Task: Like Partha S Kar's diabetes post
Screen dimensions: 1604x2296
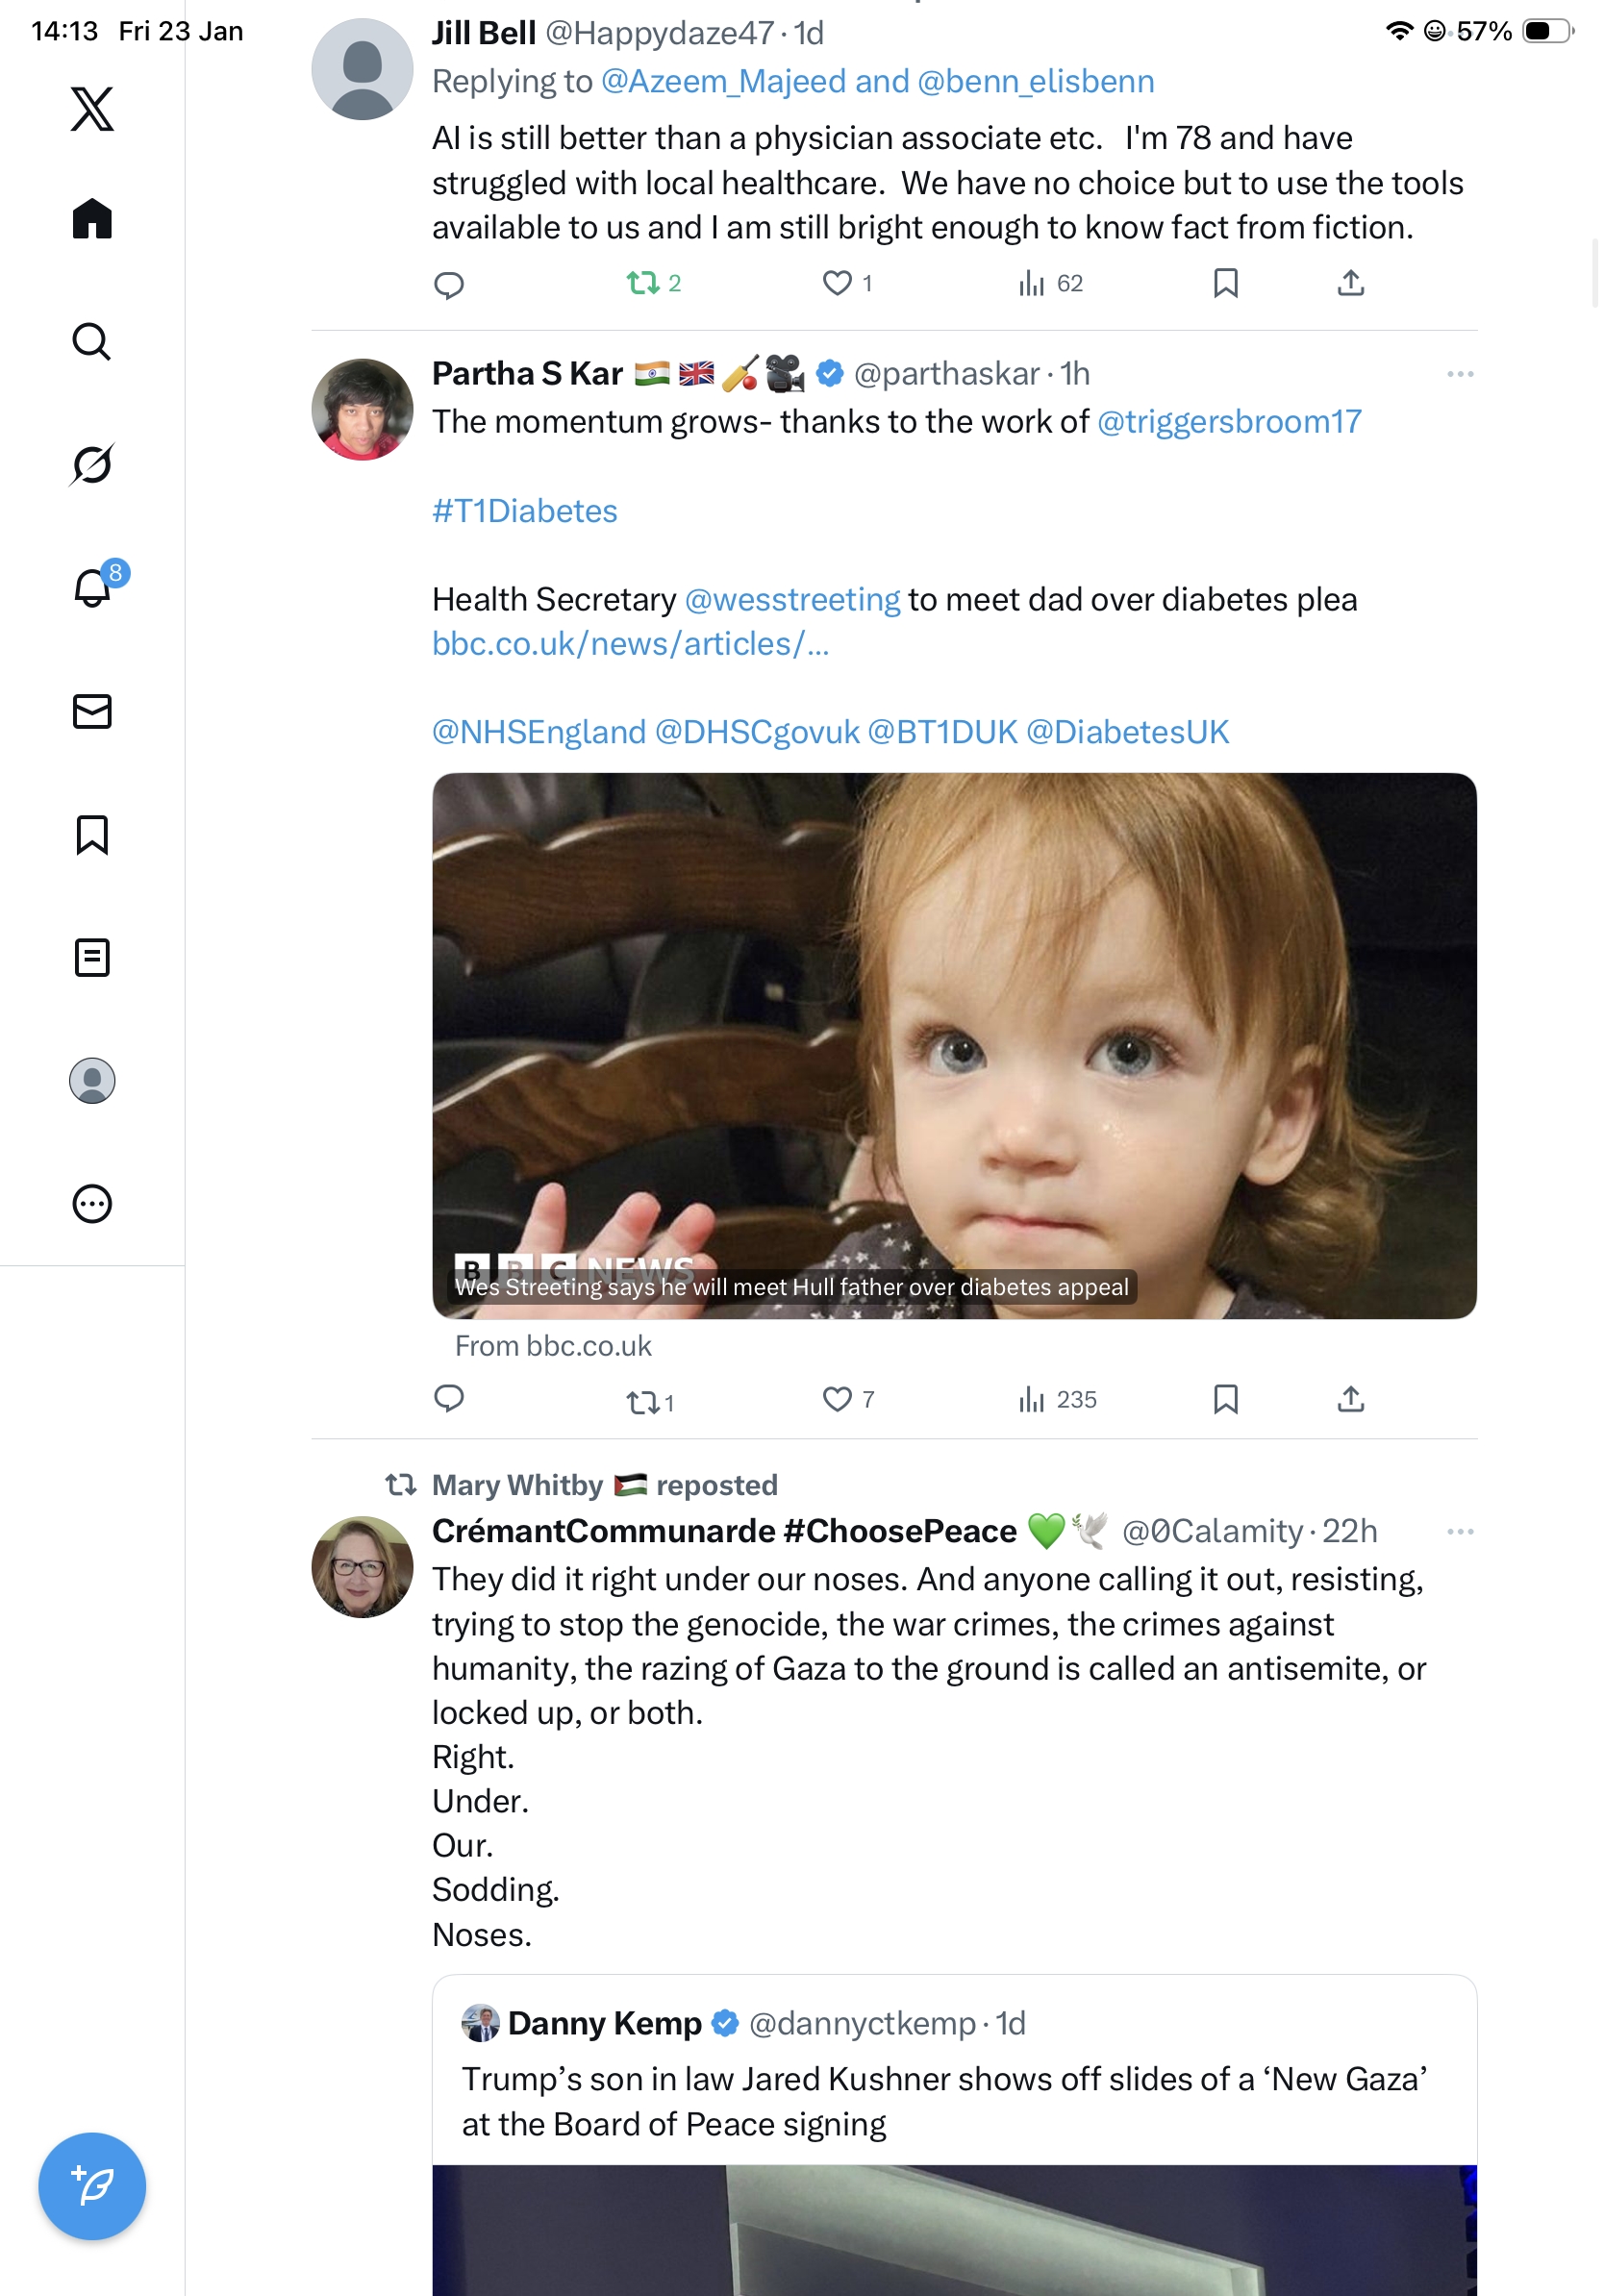Action: tap(837, 1399)
